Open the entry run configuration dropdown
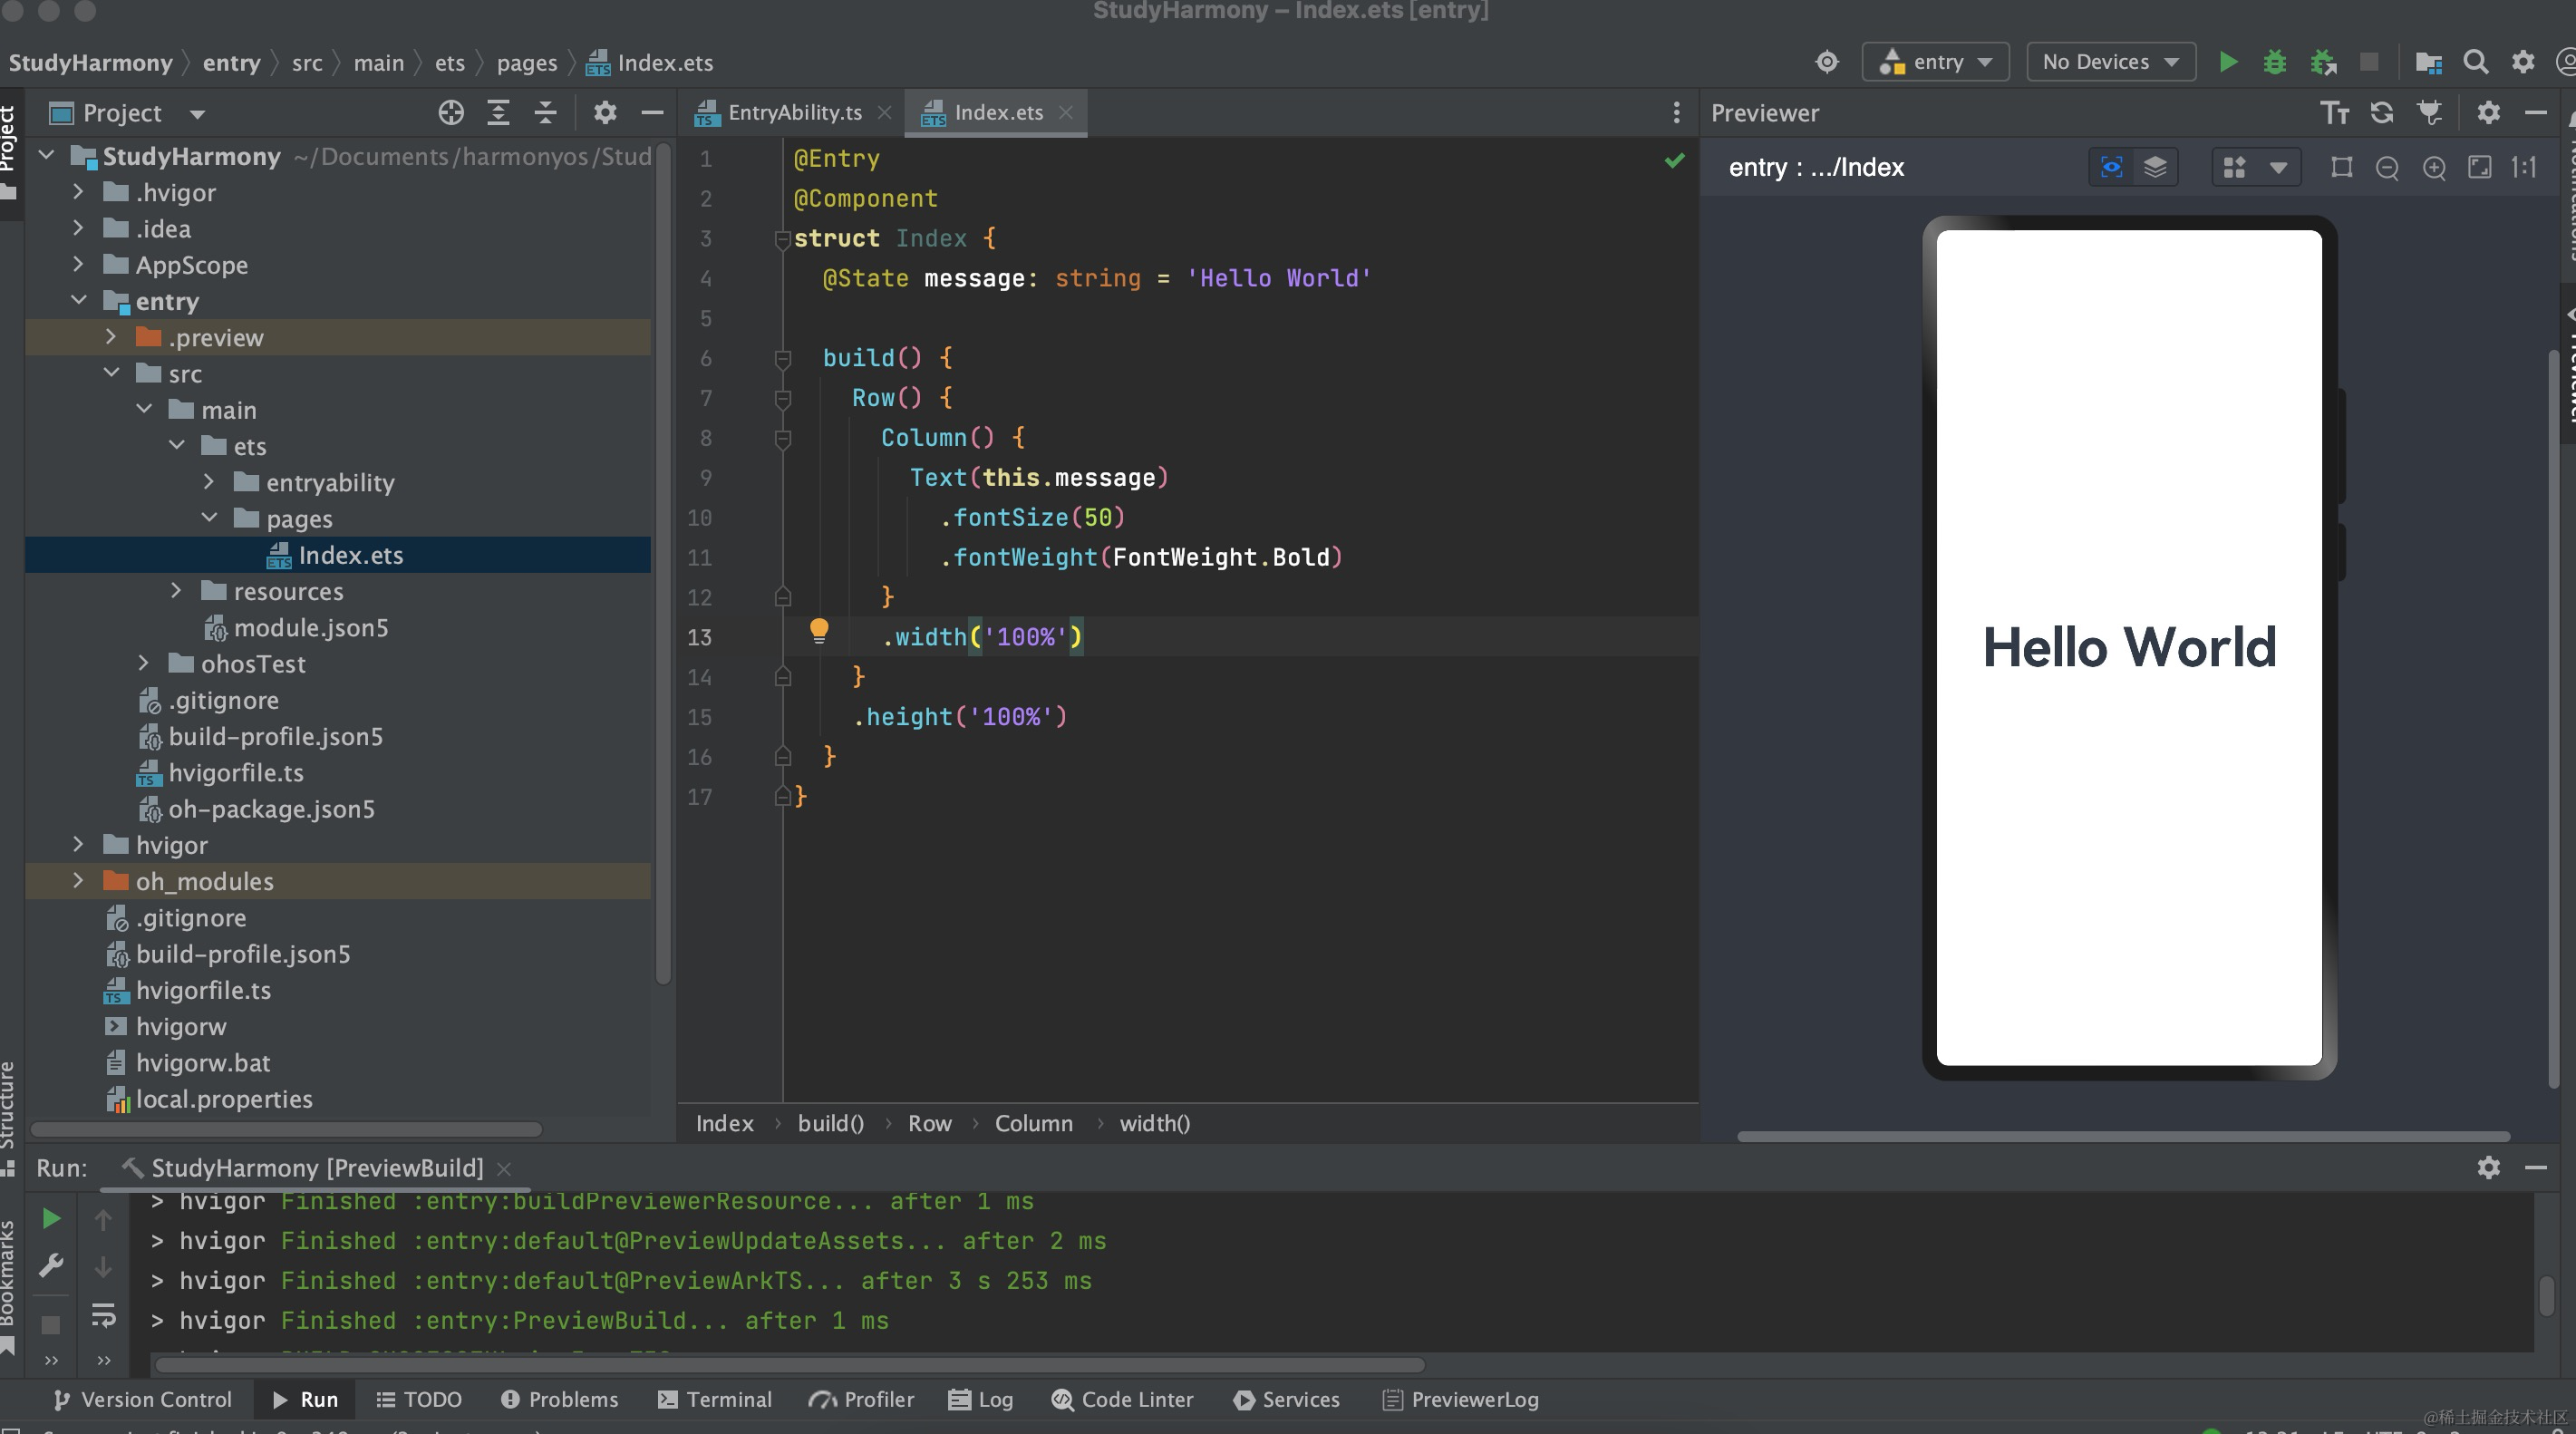 tap(1935, 62)
